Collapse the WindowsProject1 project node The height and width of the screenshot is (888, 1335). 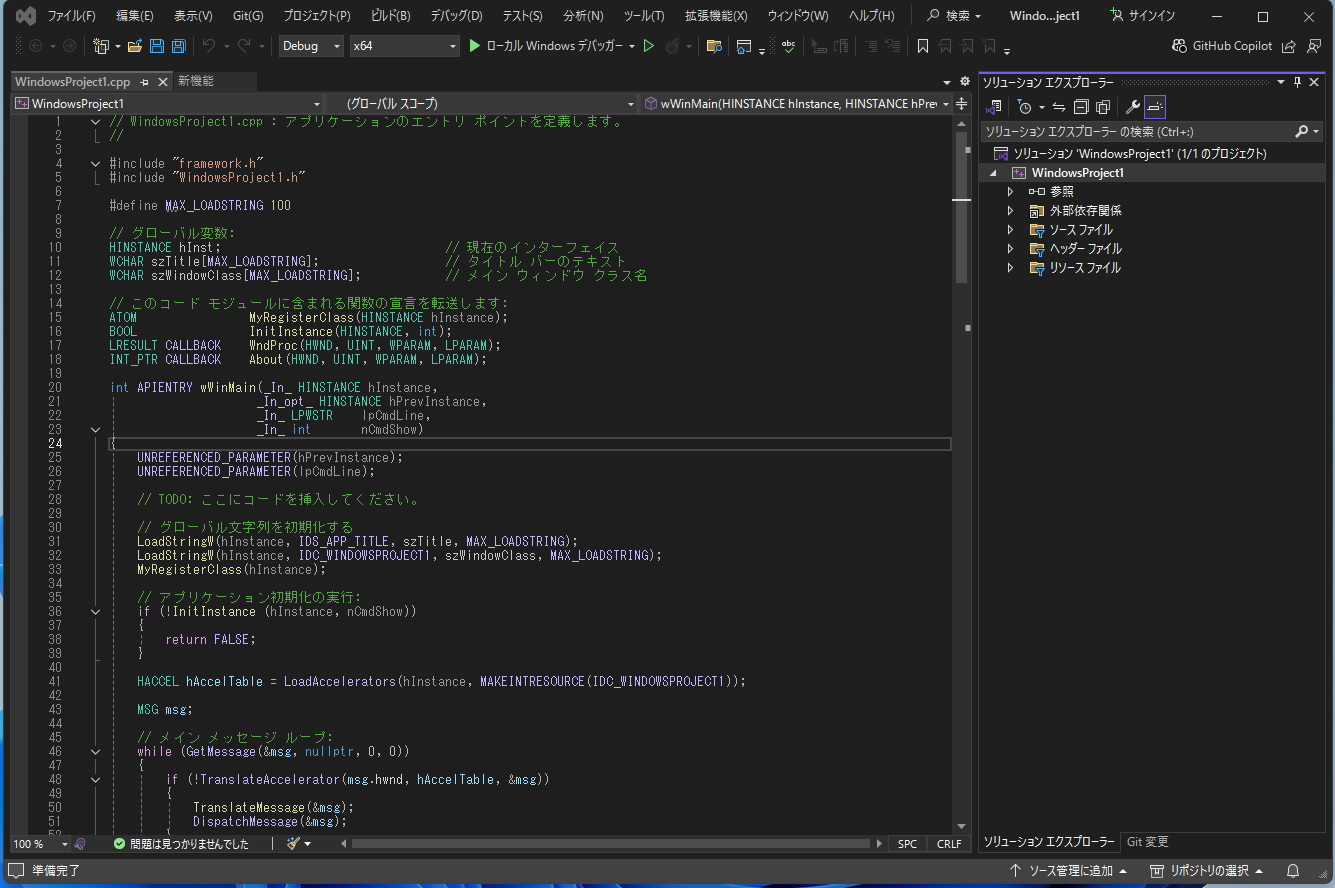point(993,173)
